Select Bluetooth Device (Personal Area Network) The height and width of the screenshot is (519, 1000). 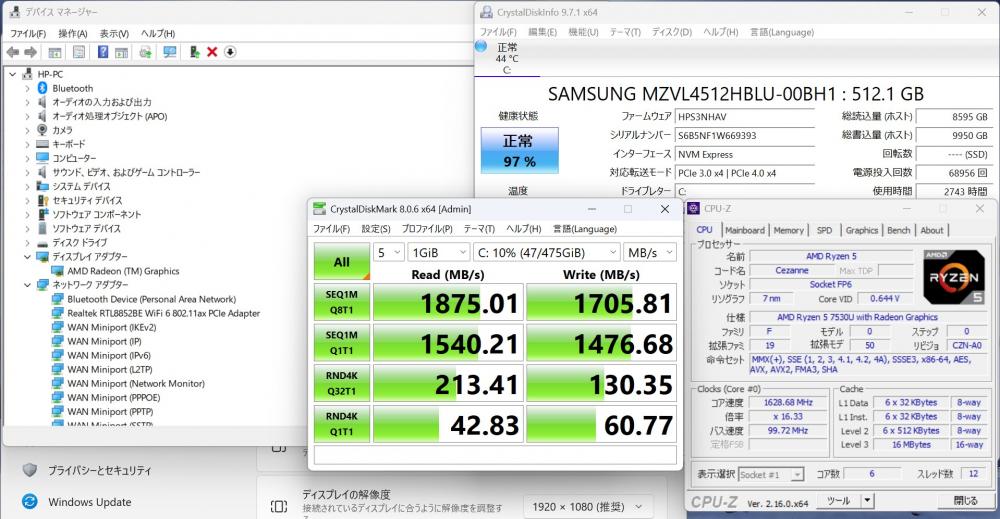pyautogui.click(x=152, y=299)
